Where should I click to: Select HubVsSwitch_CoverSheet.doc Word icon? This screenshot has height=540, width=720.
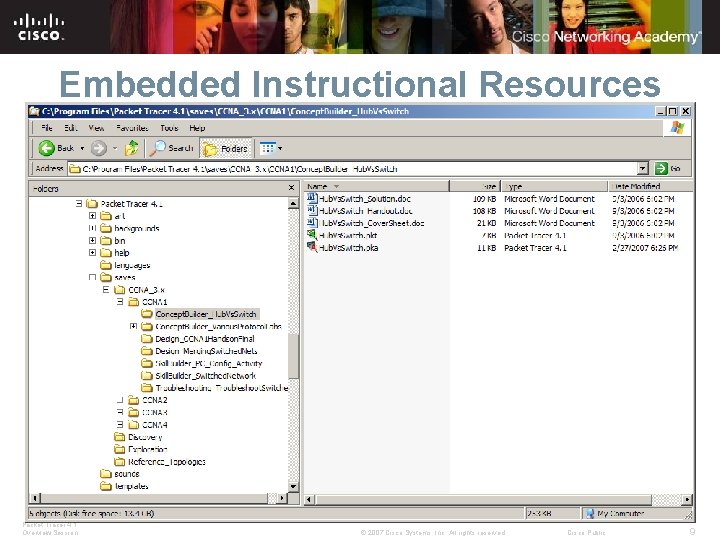[312, 223]
